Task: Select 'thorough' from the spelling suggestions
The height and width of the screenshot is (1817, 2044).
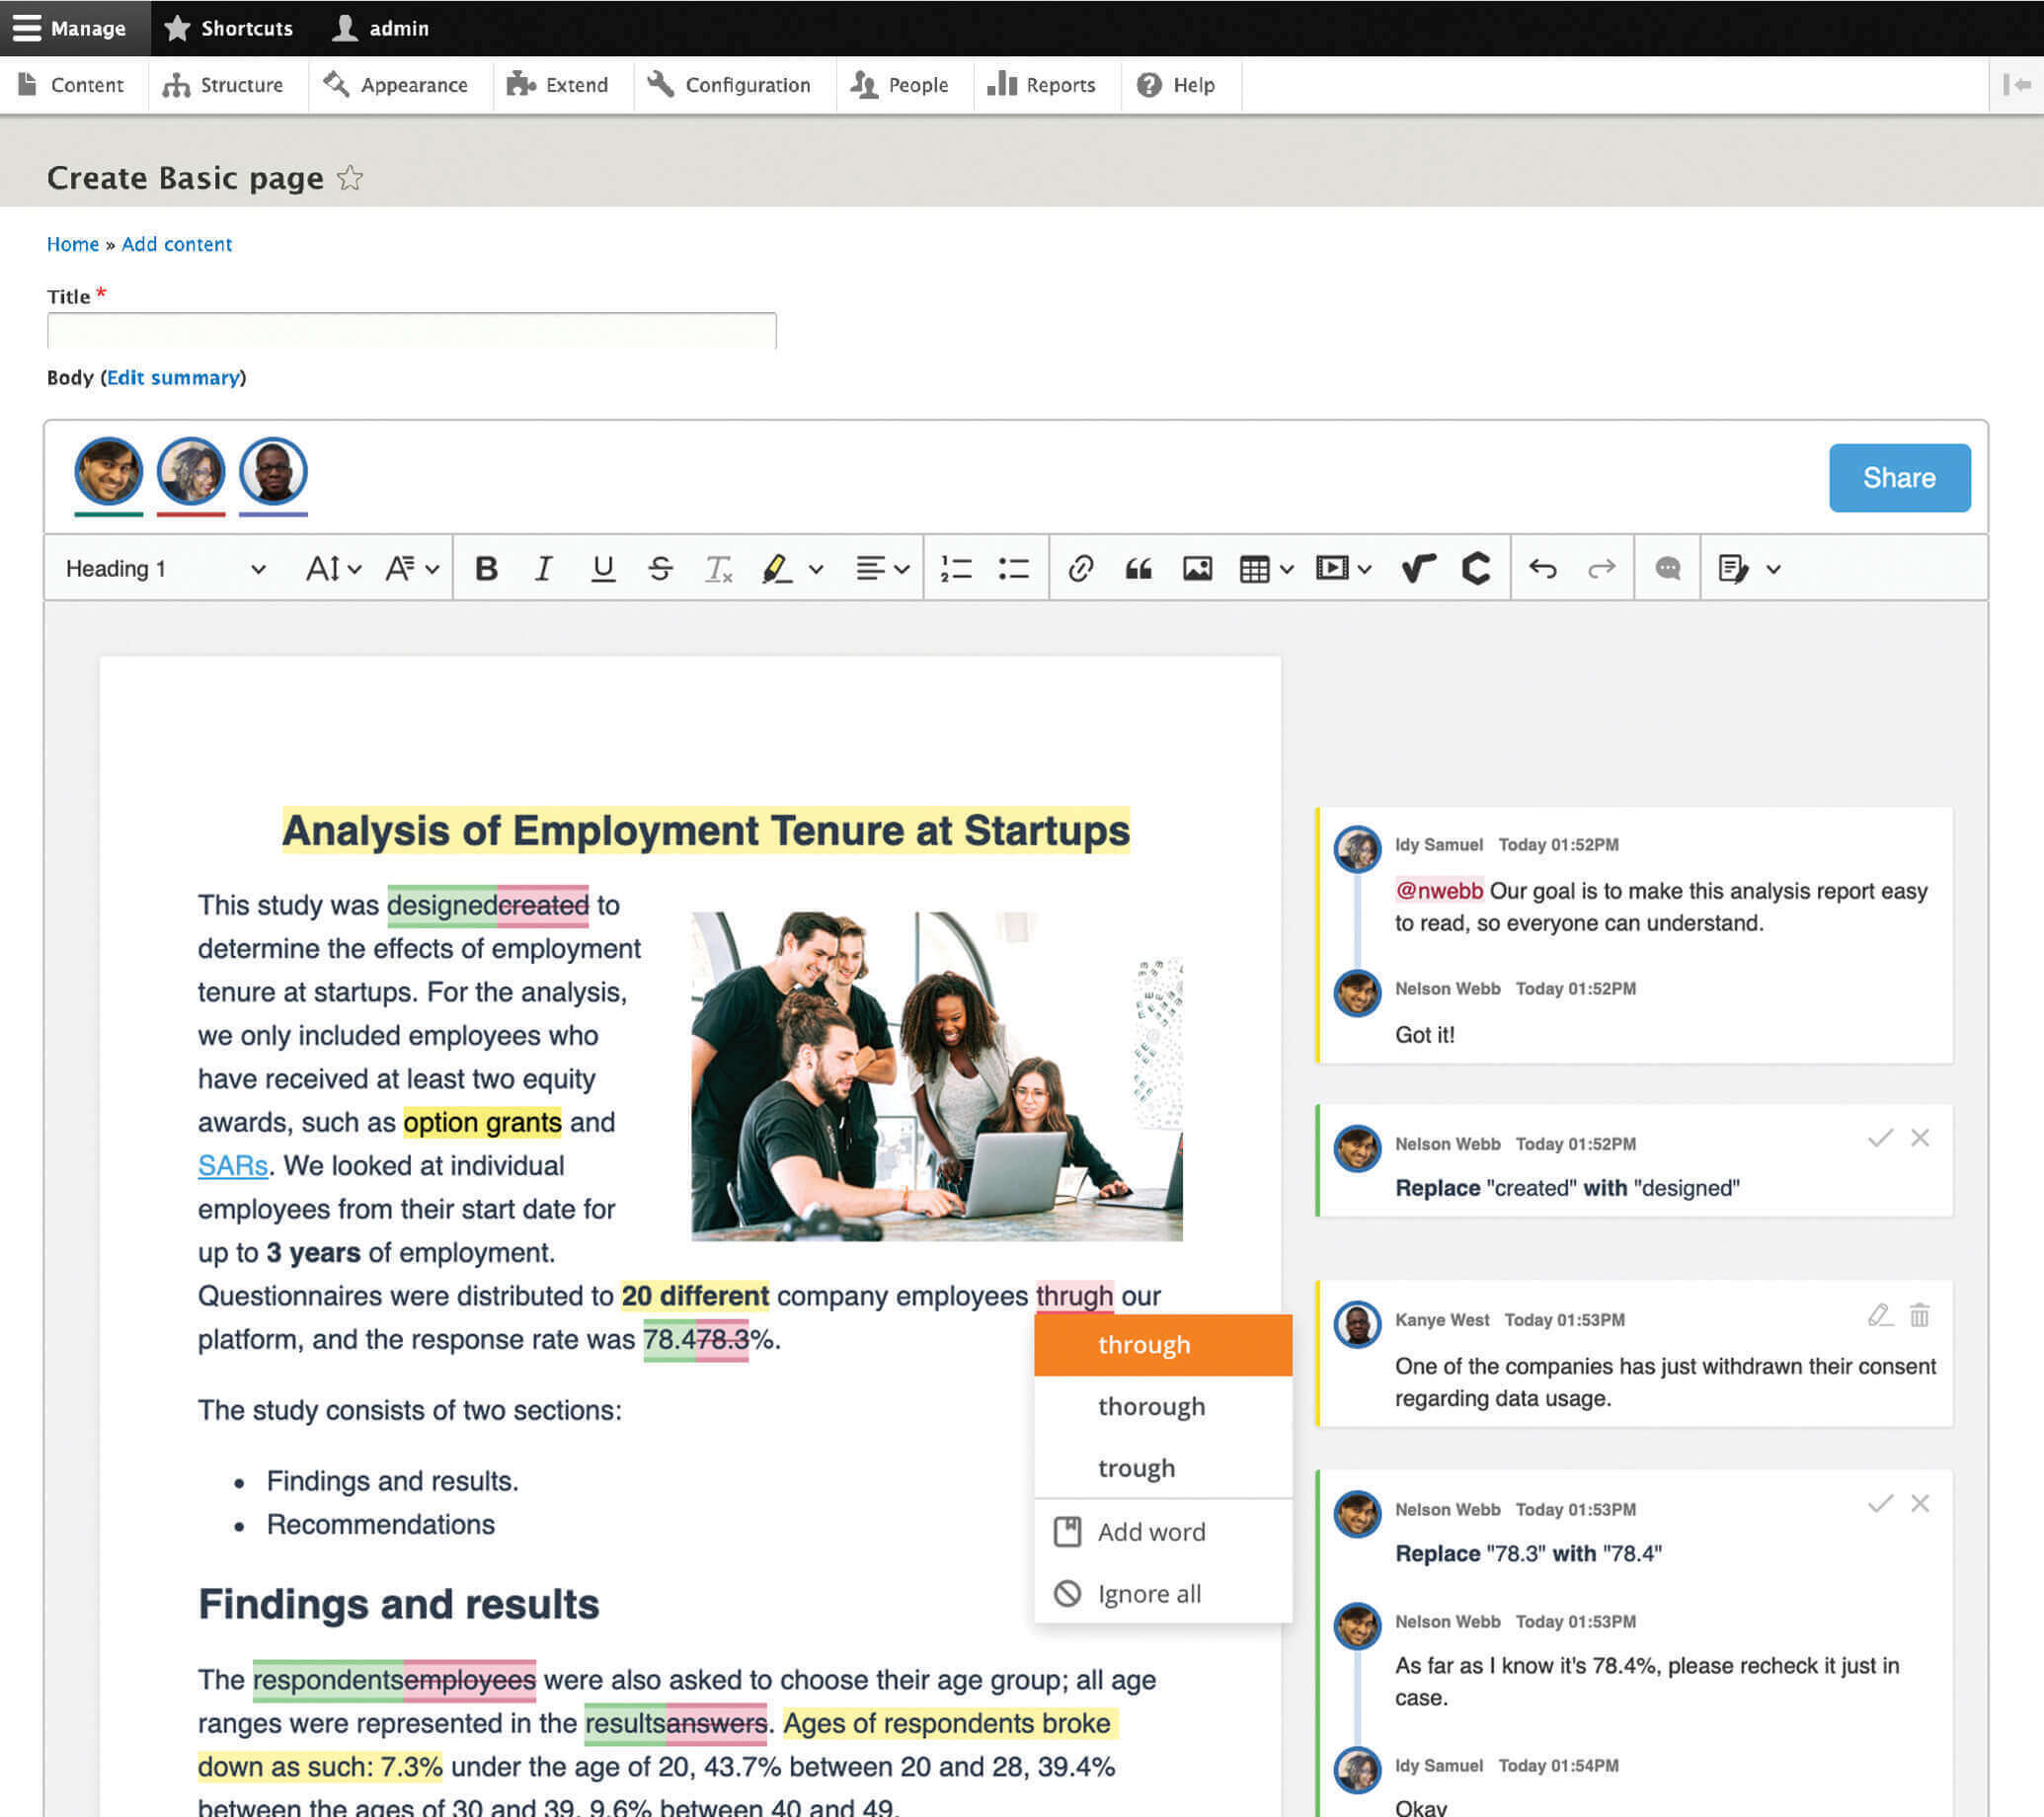Action: tap(1151, 1406)
